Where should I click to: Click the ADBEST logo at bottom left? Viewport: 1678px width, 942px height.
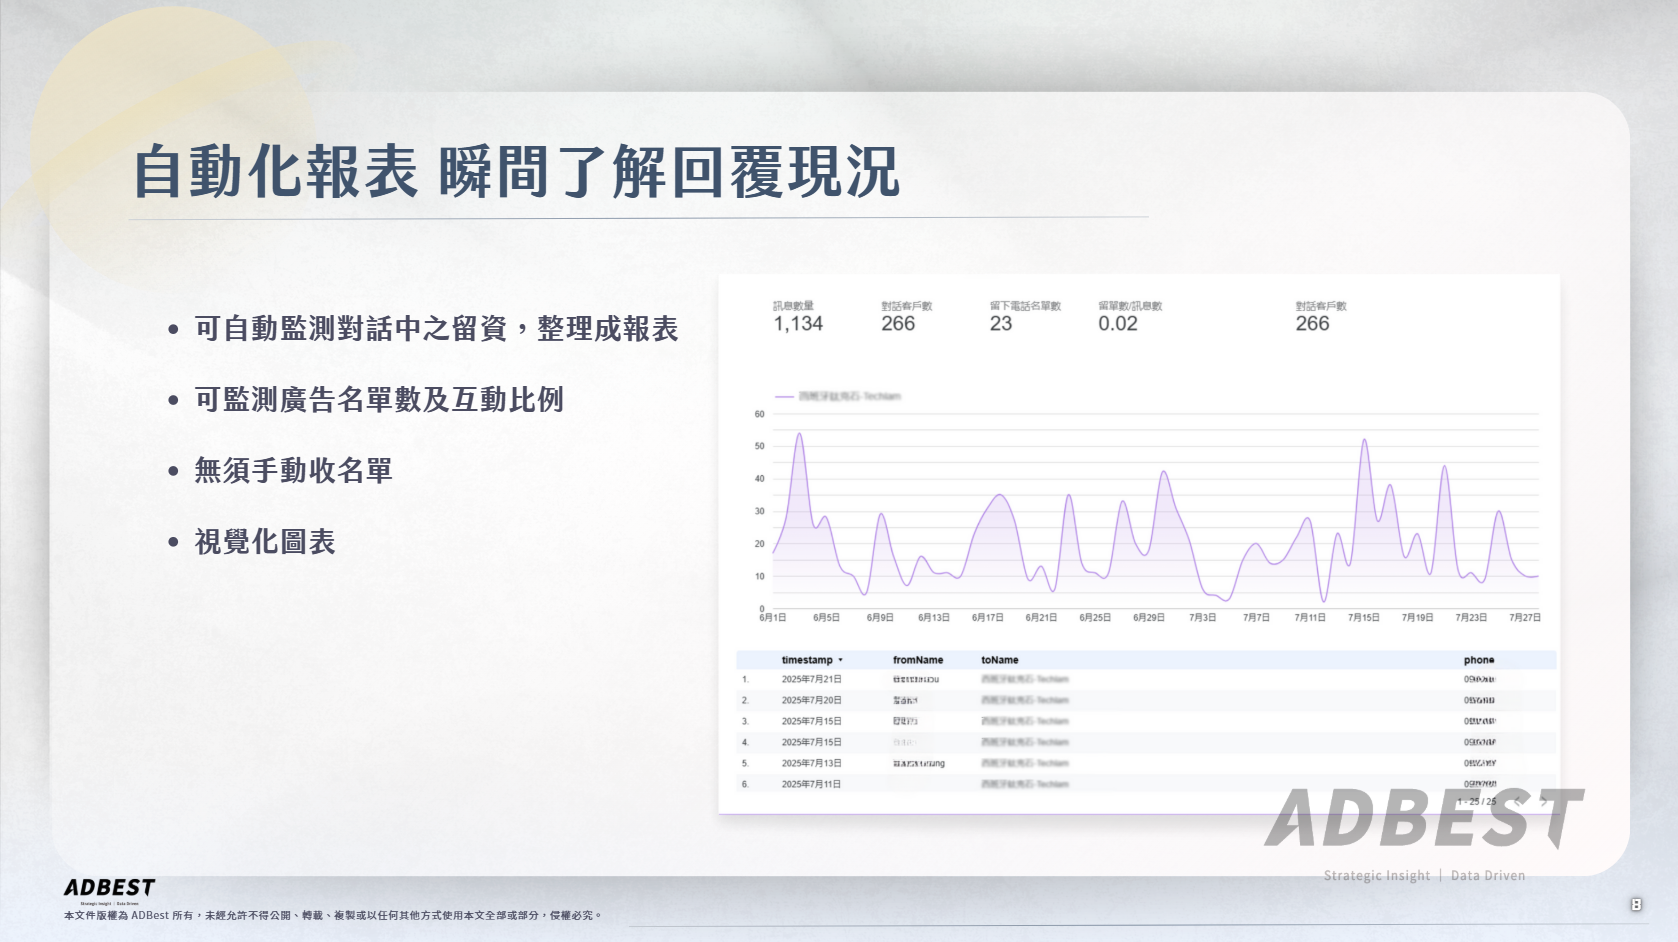pyautogui.click(x=109, y=888)
